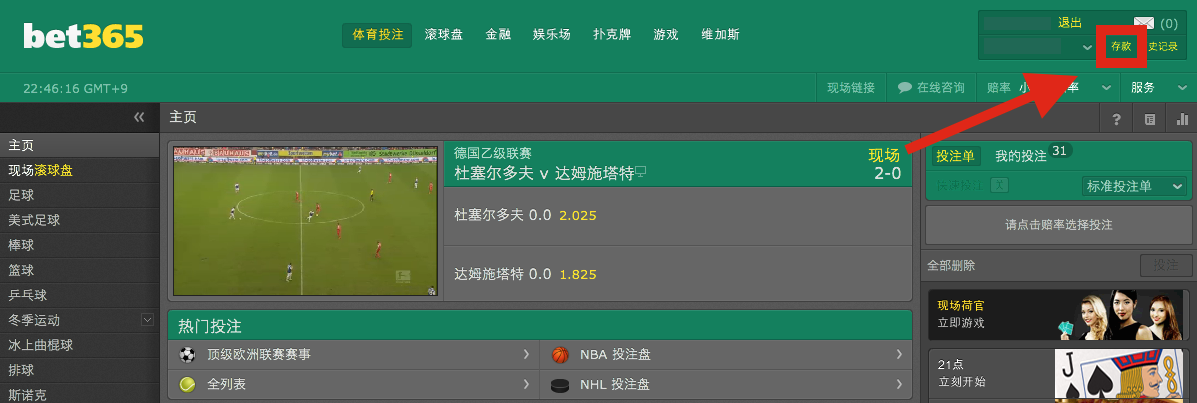Select the 金融 top navigation tab
The image size is (1197, 403).
498,35
